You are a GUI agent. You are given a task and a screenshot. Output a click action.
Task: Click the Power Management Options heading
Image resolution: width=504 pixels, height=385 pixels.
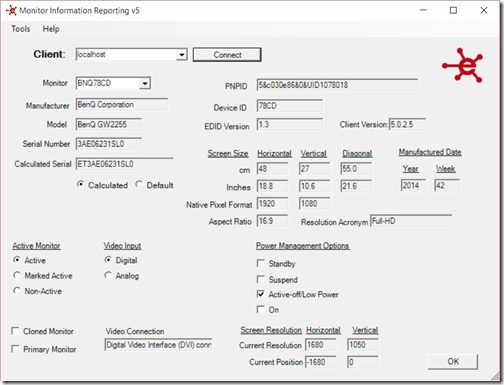coord(302,246)
